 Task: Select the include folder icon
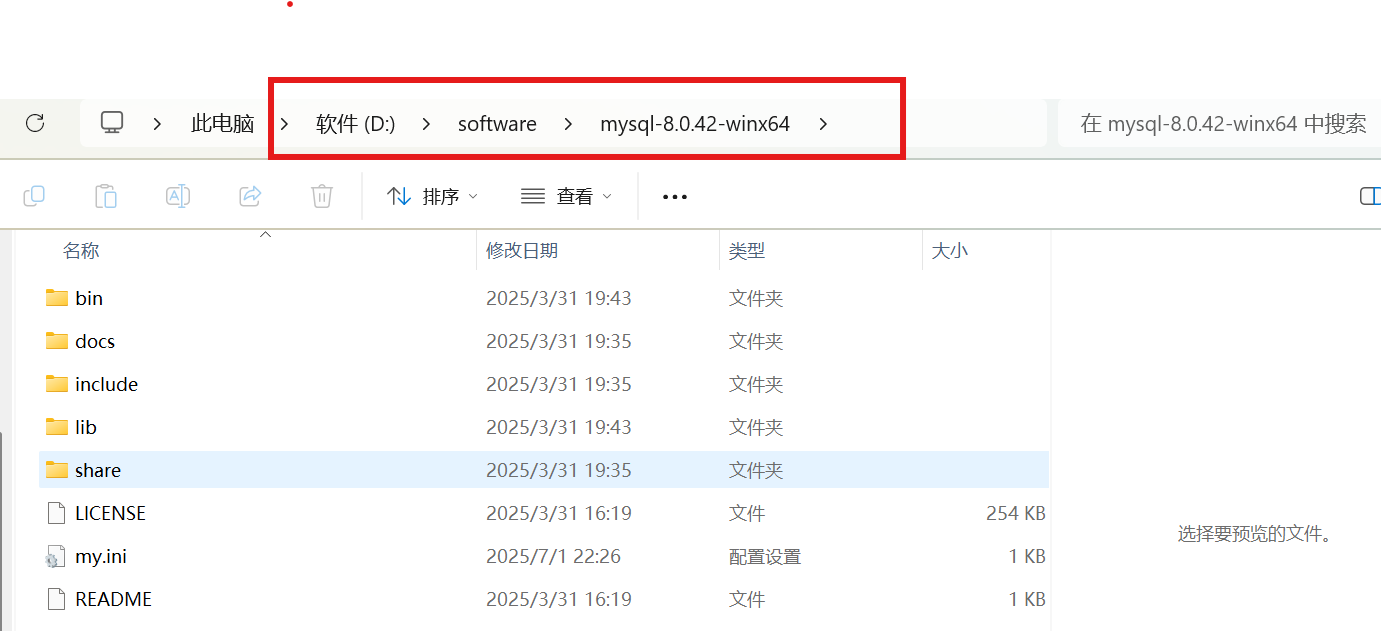click(x=57, y=384)
